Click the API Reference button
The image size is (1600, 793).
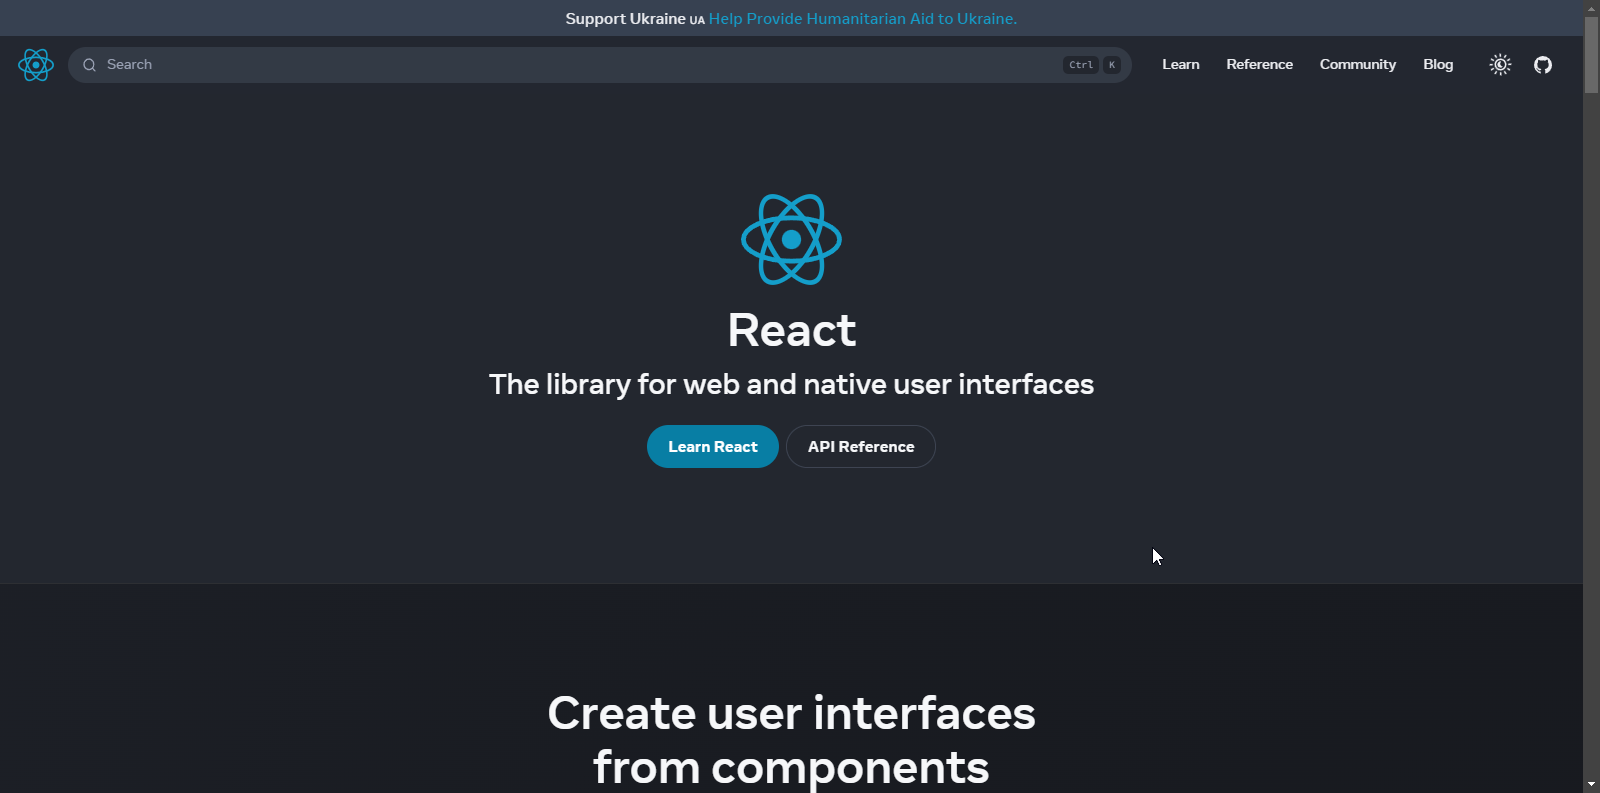pos(861,446)
